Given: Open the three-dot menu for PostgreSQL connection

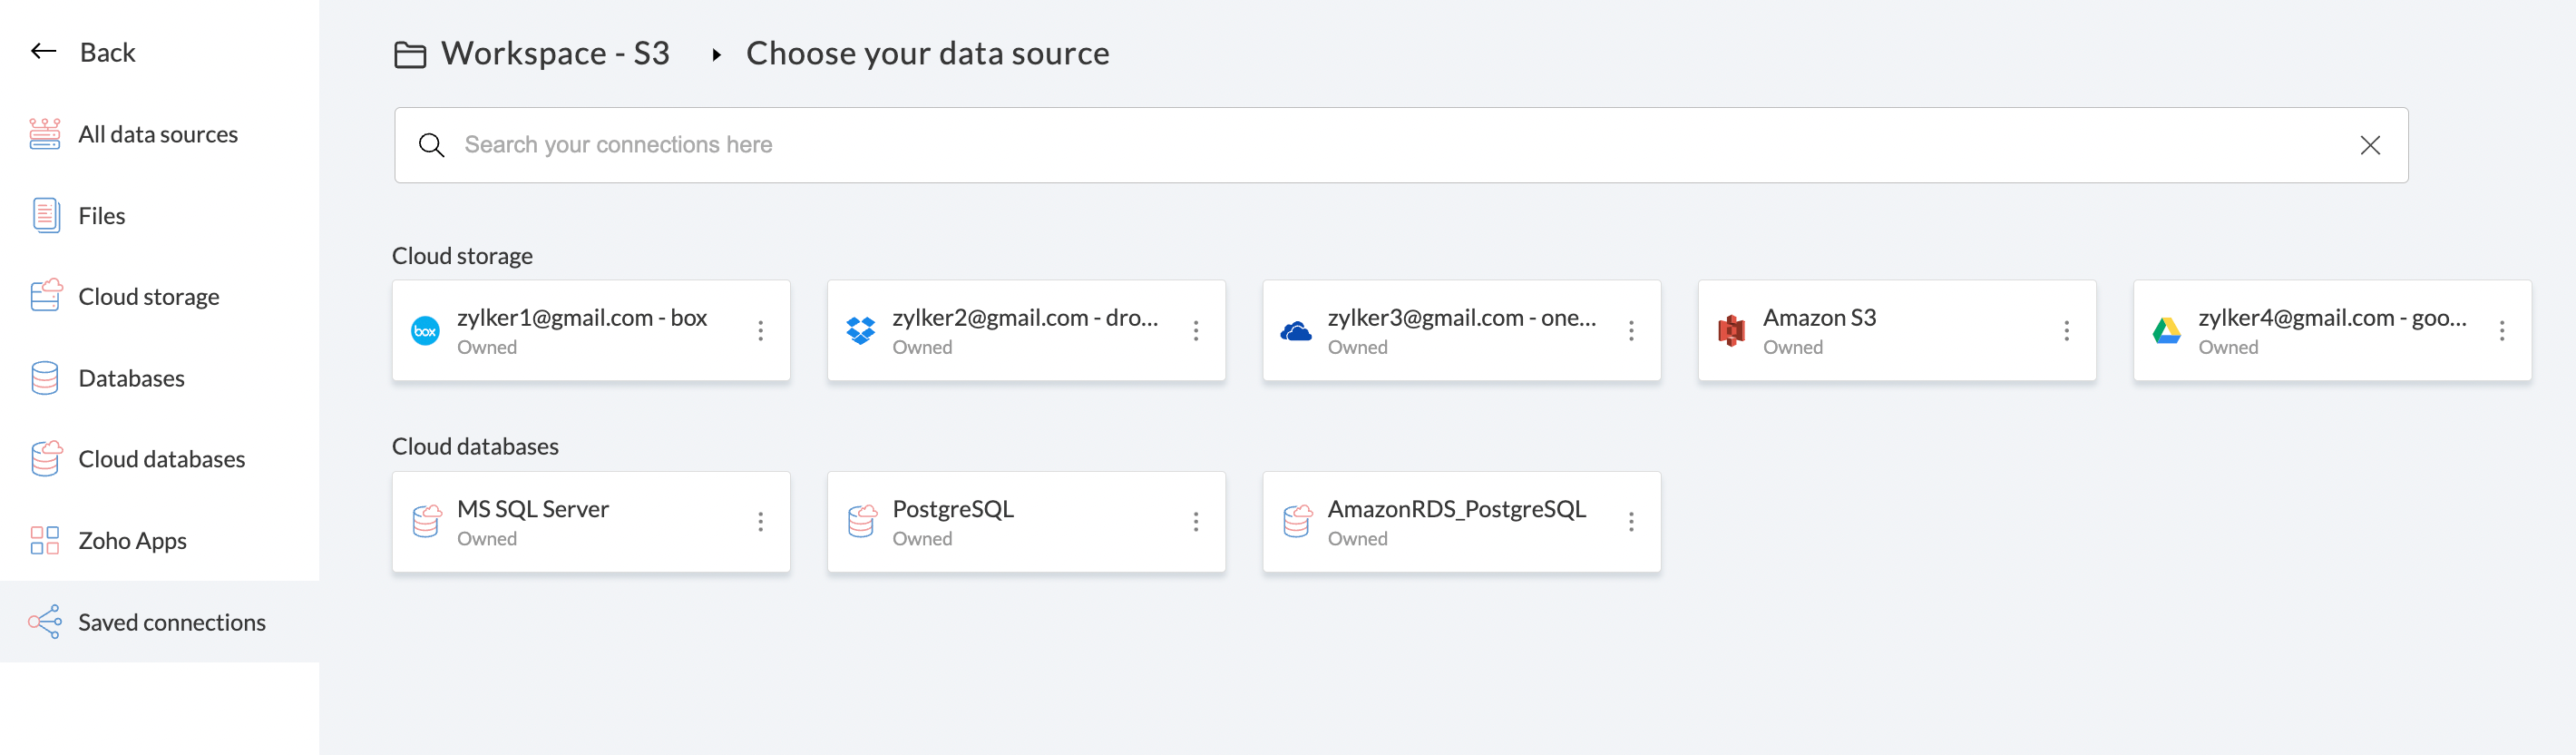Looking at the screenshot, I should (x=1196, y=522).
